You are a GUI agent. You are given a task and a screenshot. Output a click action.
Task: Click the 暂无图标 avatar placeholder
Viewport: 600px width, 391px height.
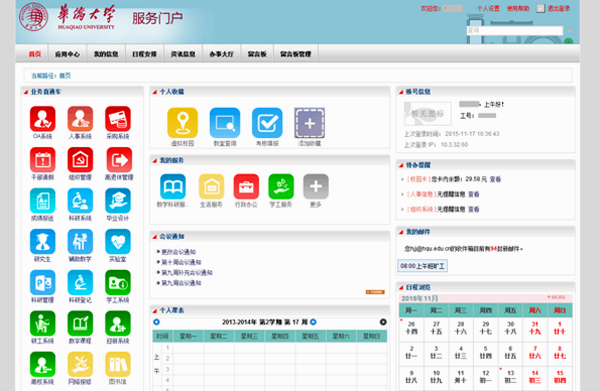pos(428,114)
